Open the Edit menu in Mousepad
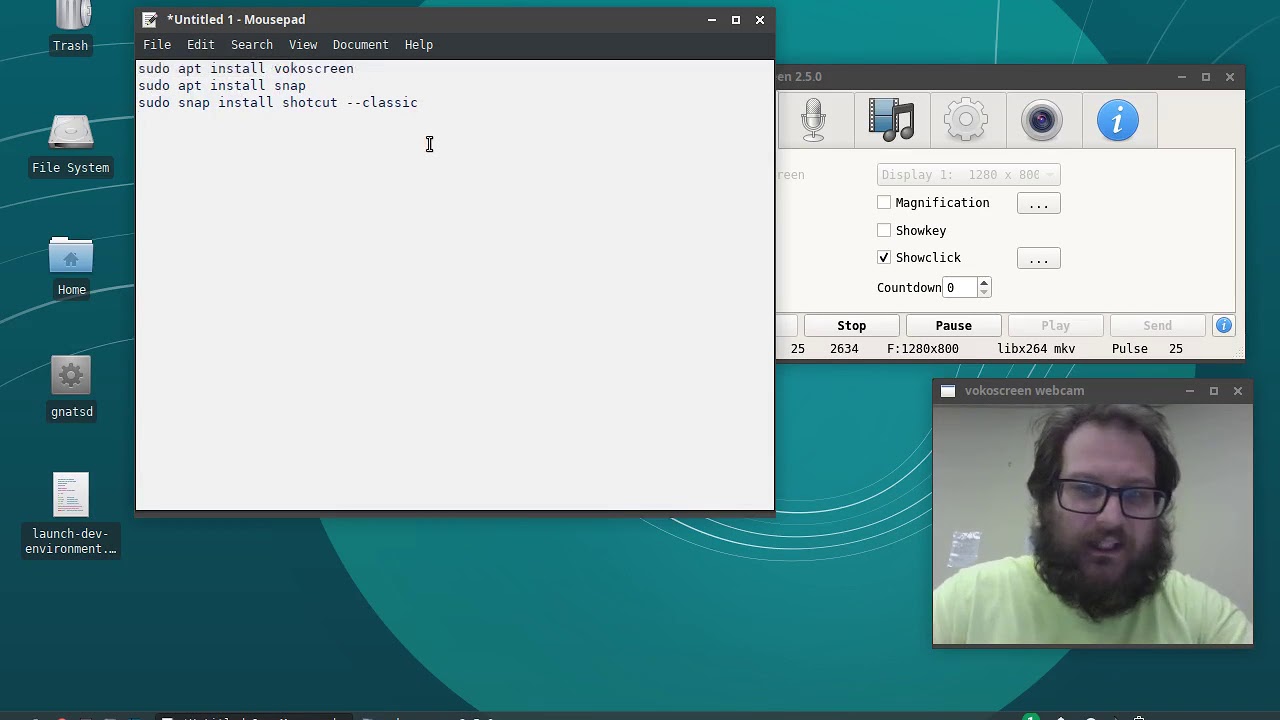Viewport: 1280px width, 720px height. click(x=200, y=45)
